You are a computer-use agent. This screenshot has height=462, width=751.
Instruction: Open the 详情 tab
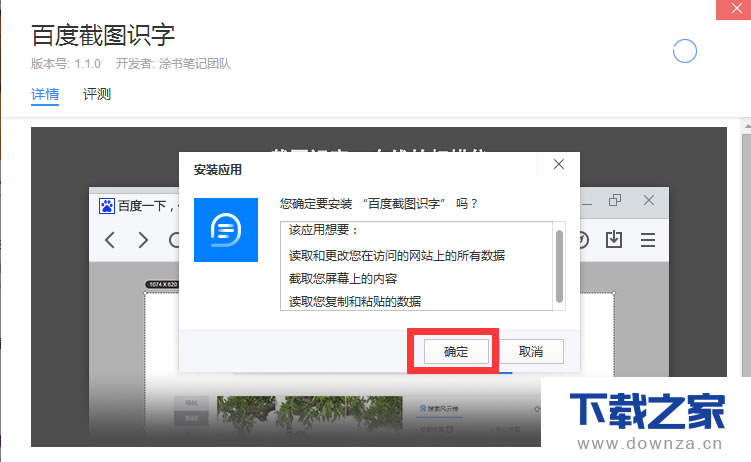pyautogui.click(x=45, y=94)
